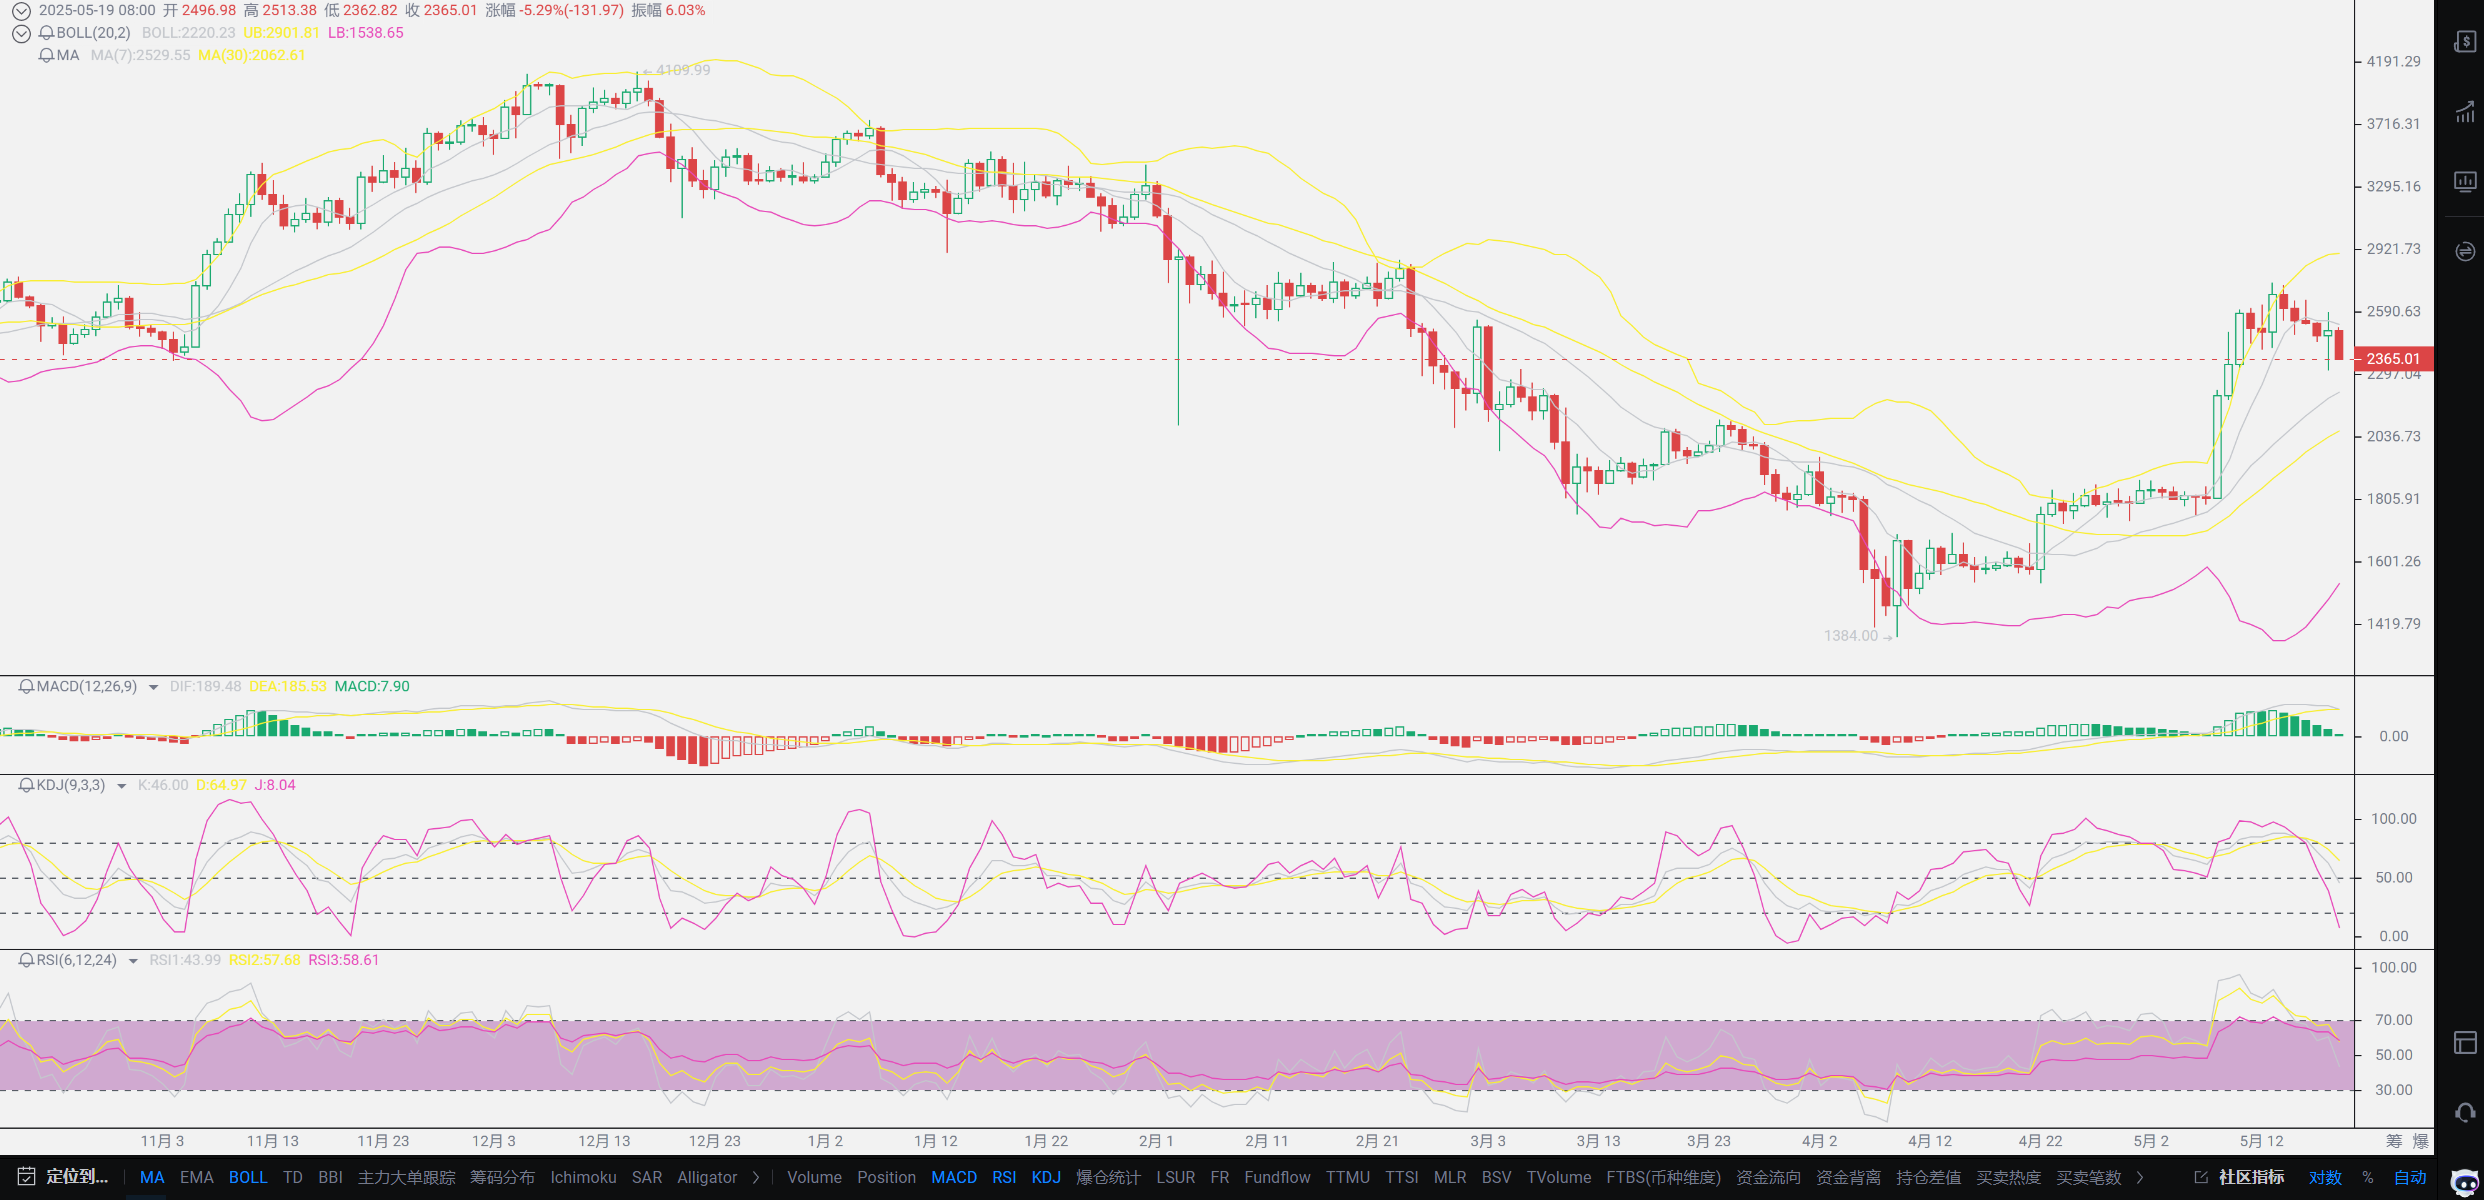Enable the Position sub-indicator
This screenshot has height=1200, width=2484.
886,1178
